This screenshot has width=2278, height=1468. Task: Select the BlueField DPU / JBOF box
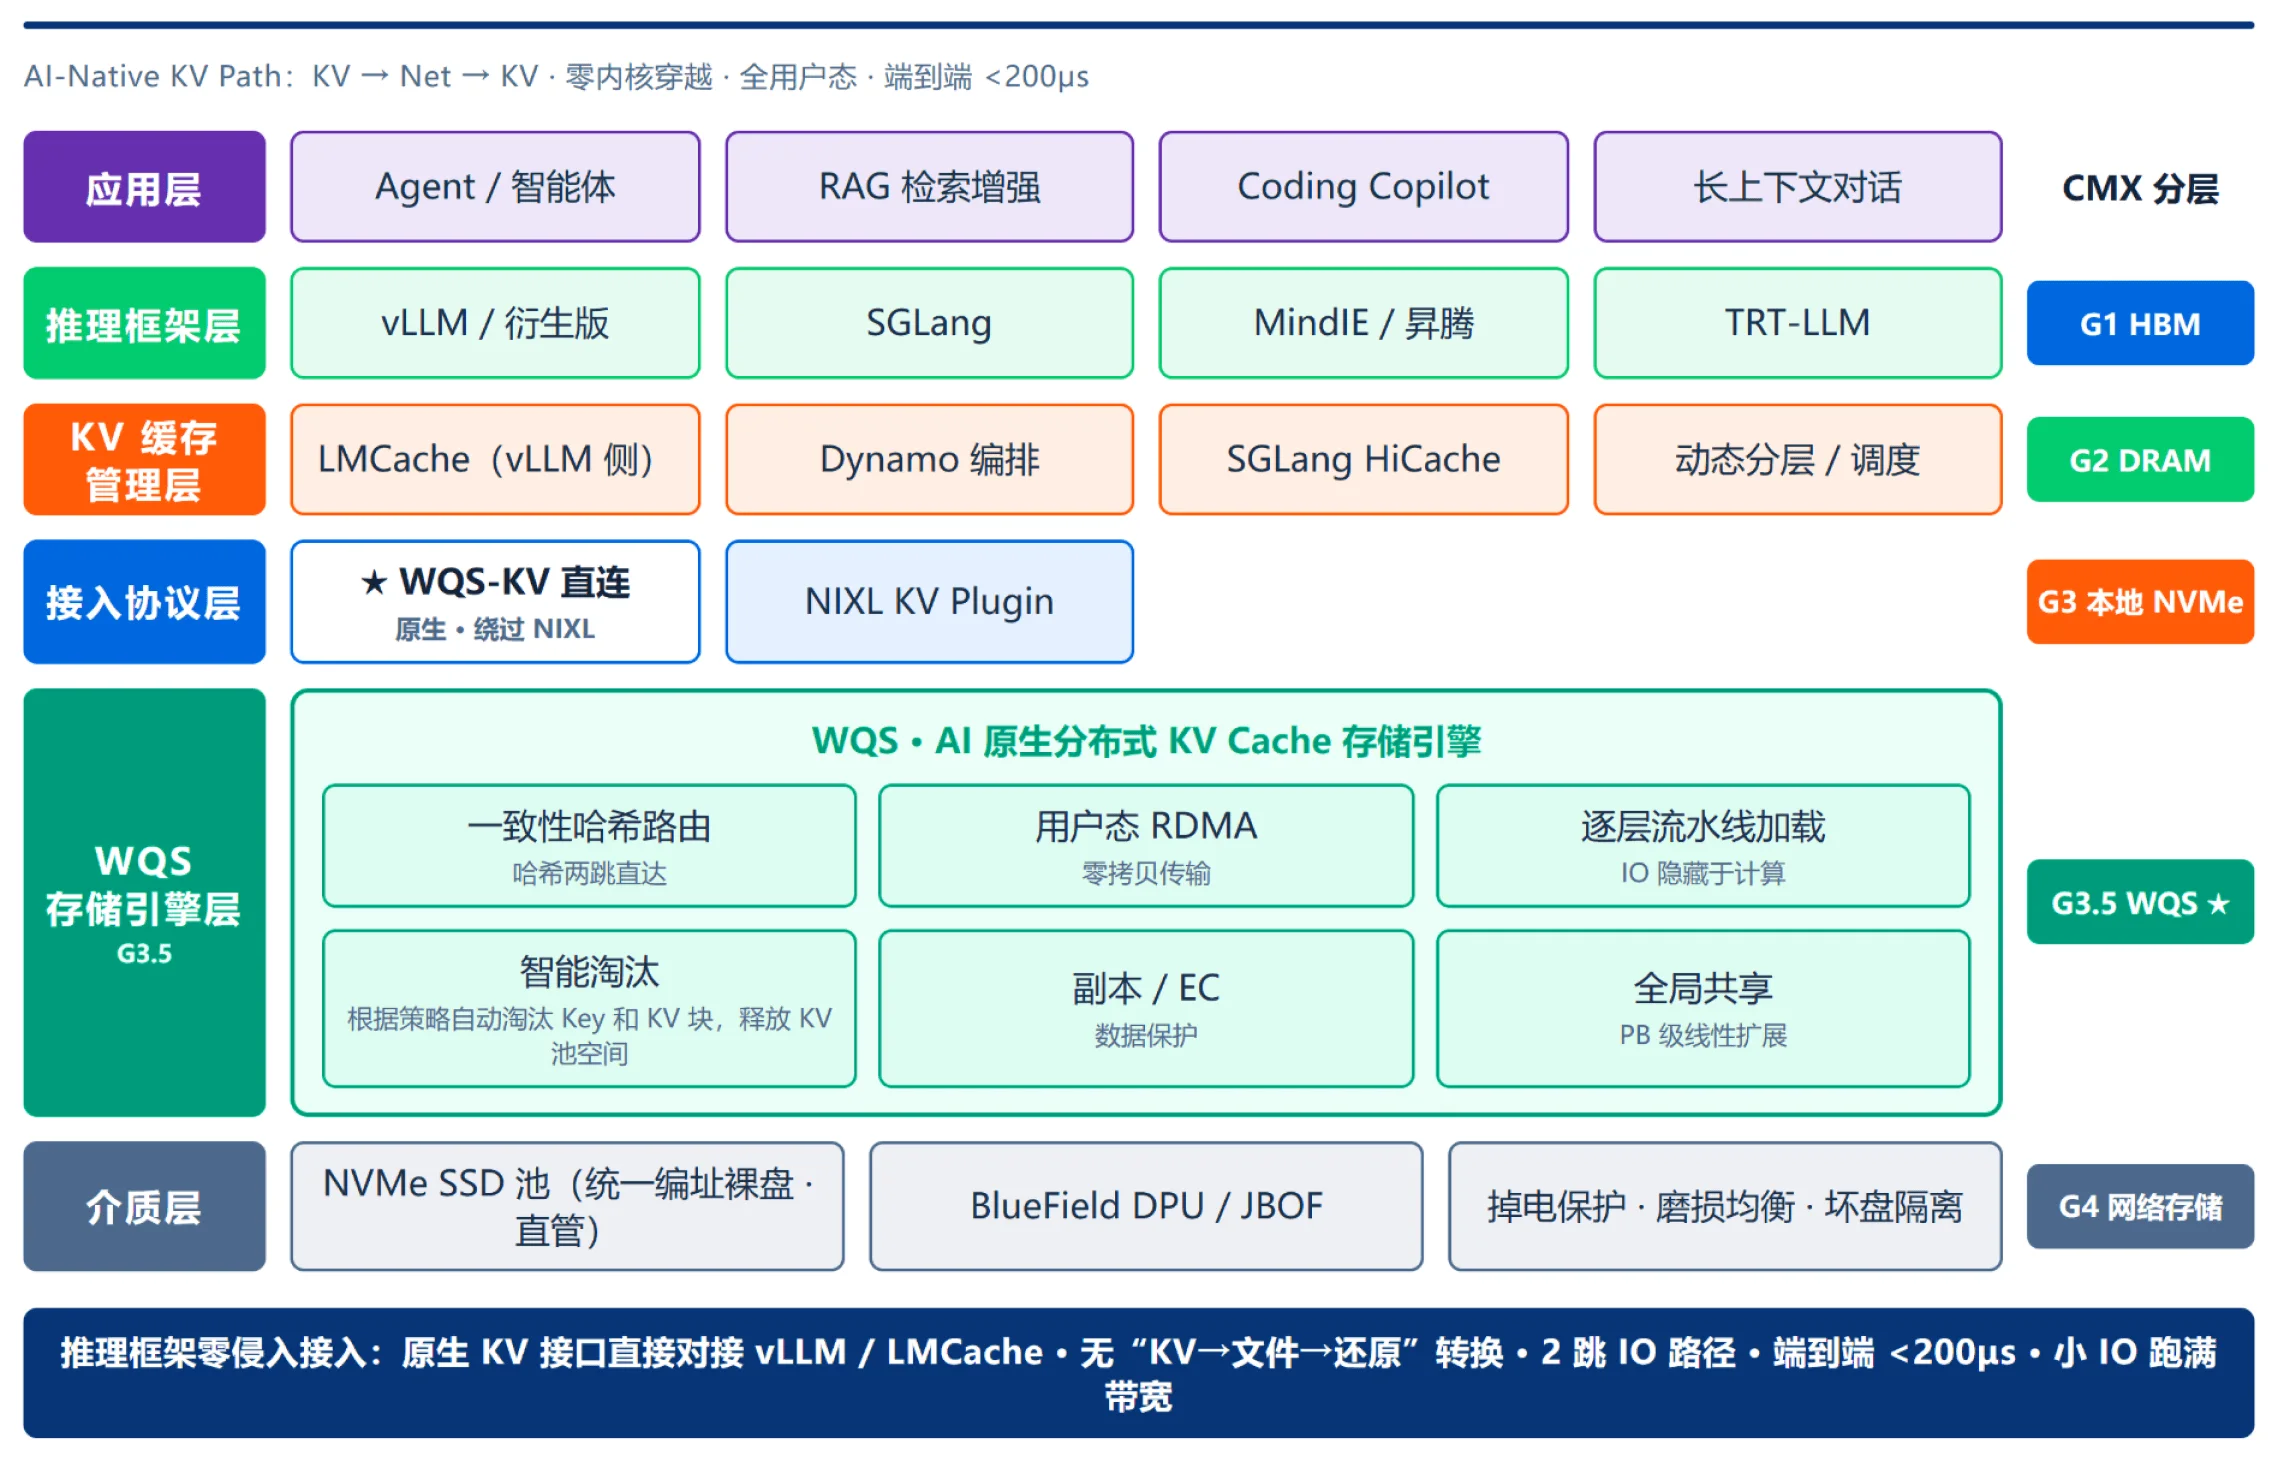tap(1146, 1207)
